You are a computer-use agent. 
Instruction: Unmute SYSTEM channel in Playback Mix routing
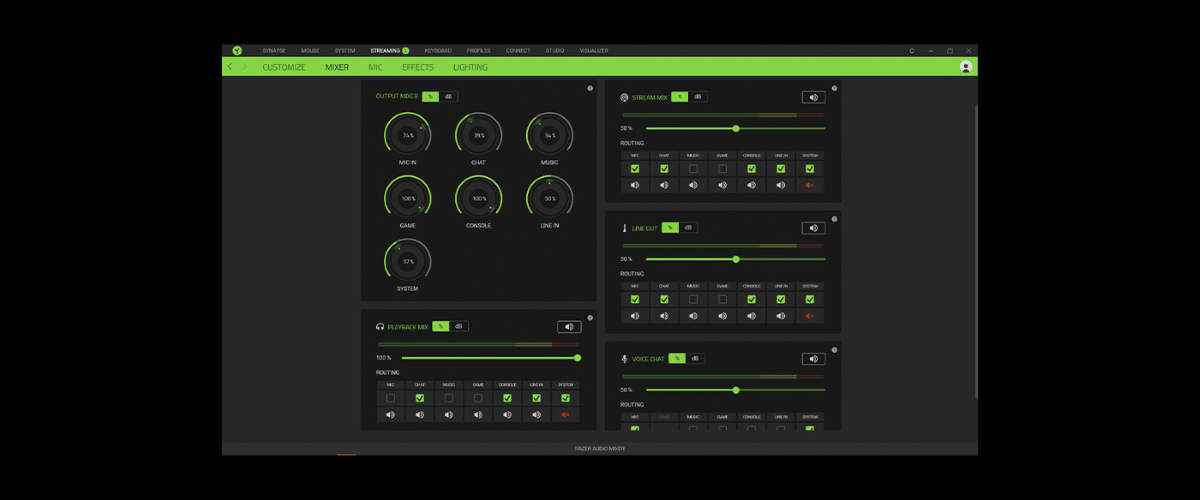click(566, 414)
